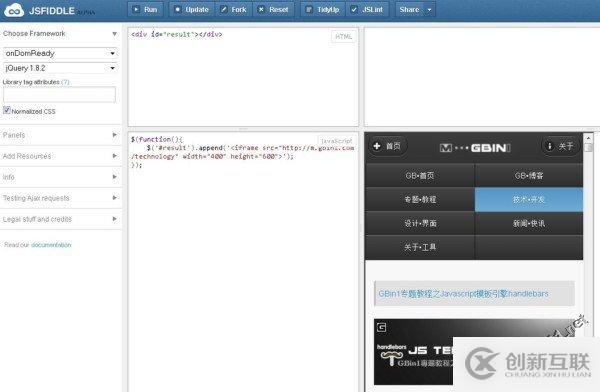
Task: Expand Testing Ajax requests section
Action: coord(60,198)
